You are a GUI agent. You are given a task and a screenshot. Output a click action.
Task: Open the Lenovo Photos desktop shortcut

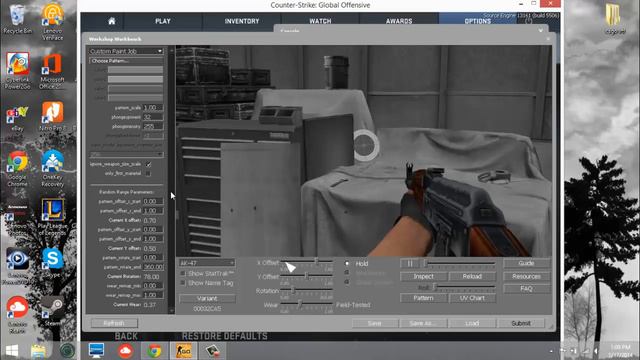point(17,219)
